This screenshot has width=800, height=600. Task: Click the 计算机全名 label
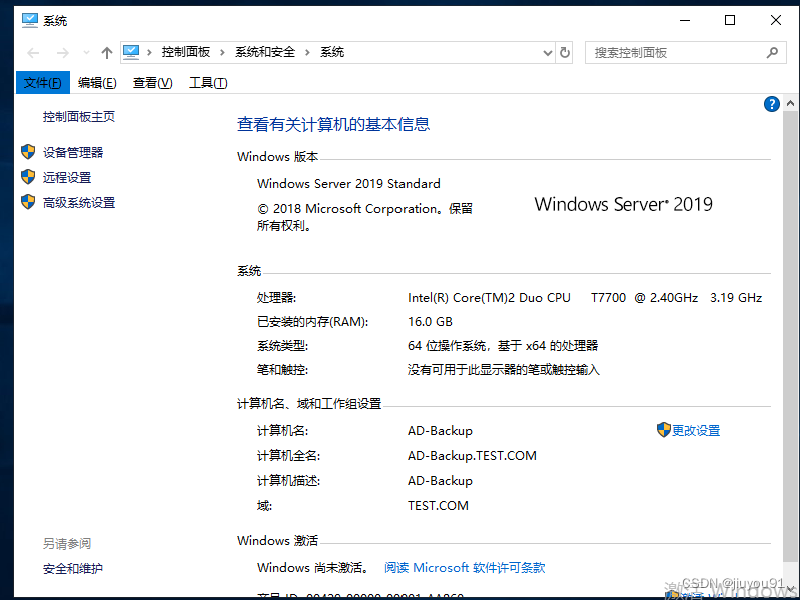(x=289, y=456)
